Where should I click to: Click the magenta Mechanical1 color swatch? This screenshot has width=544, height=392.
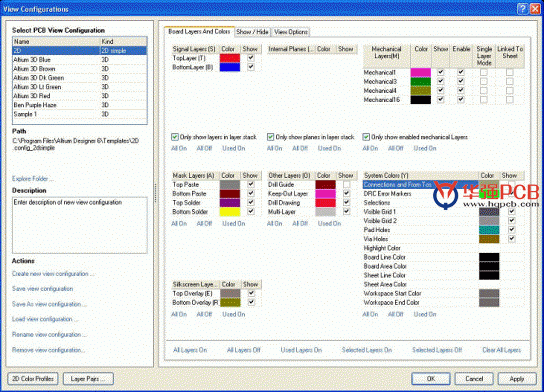420,73
